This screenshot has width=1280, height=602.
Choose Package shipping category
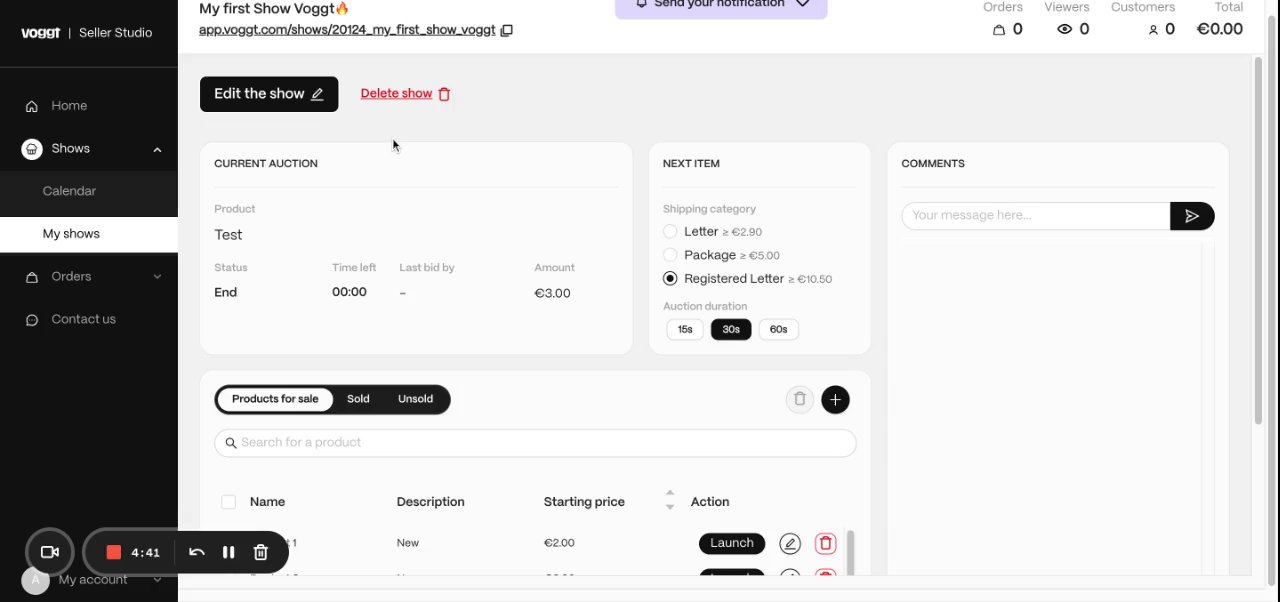point(670,255)
